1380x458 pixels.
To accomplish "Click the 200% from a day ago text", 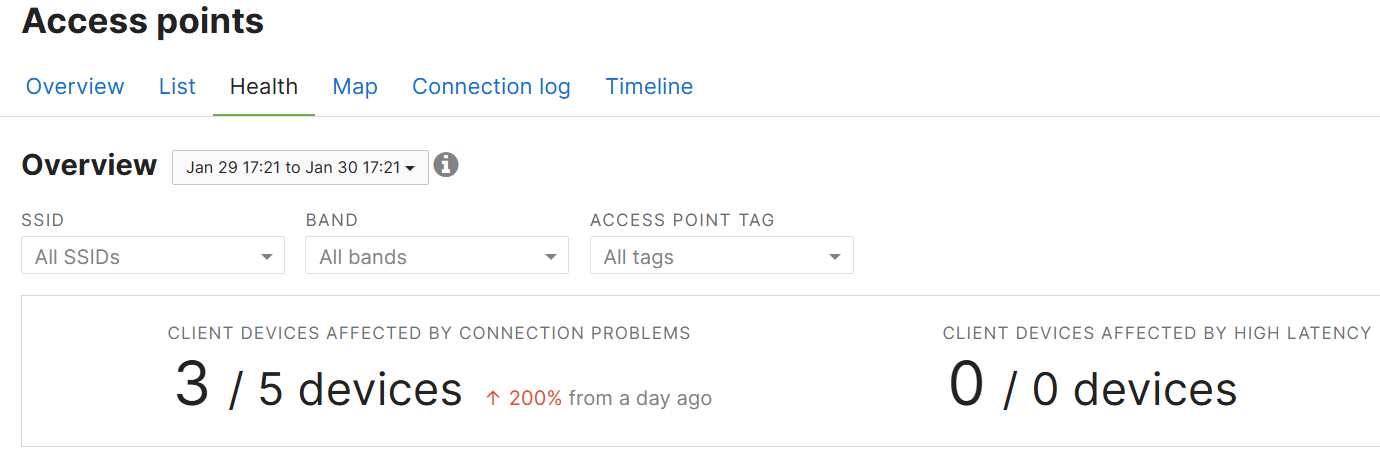I will (610, 398).
